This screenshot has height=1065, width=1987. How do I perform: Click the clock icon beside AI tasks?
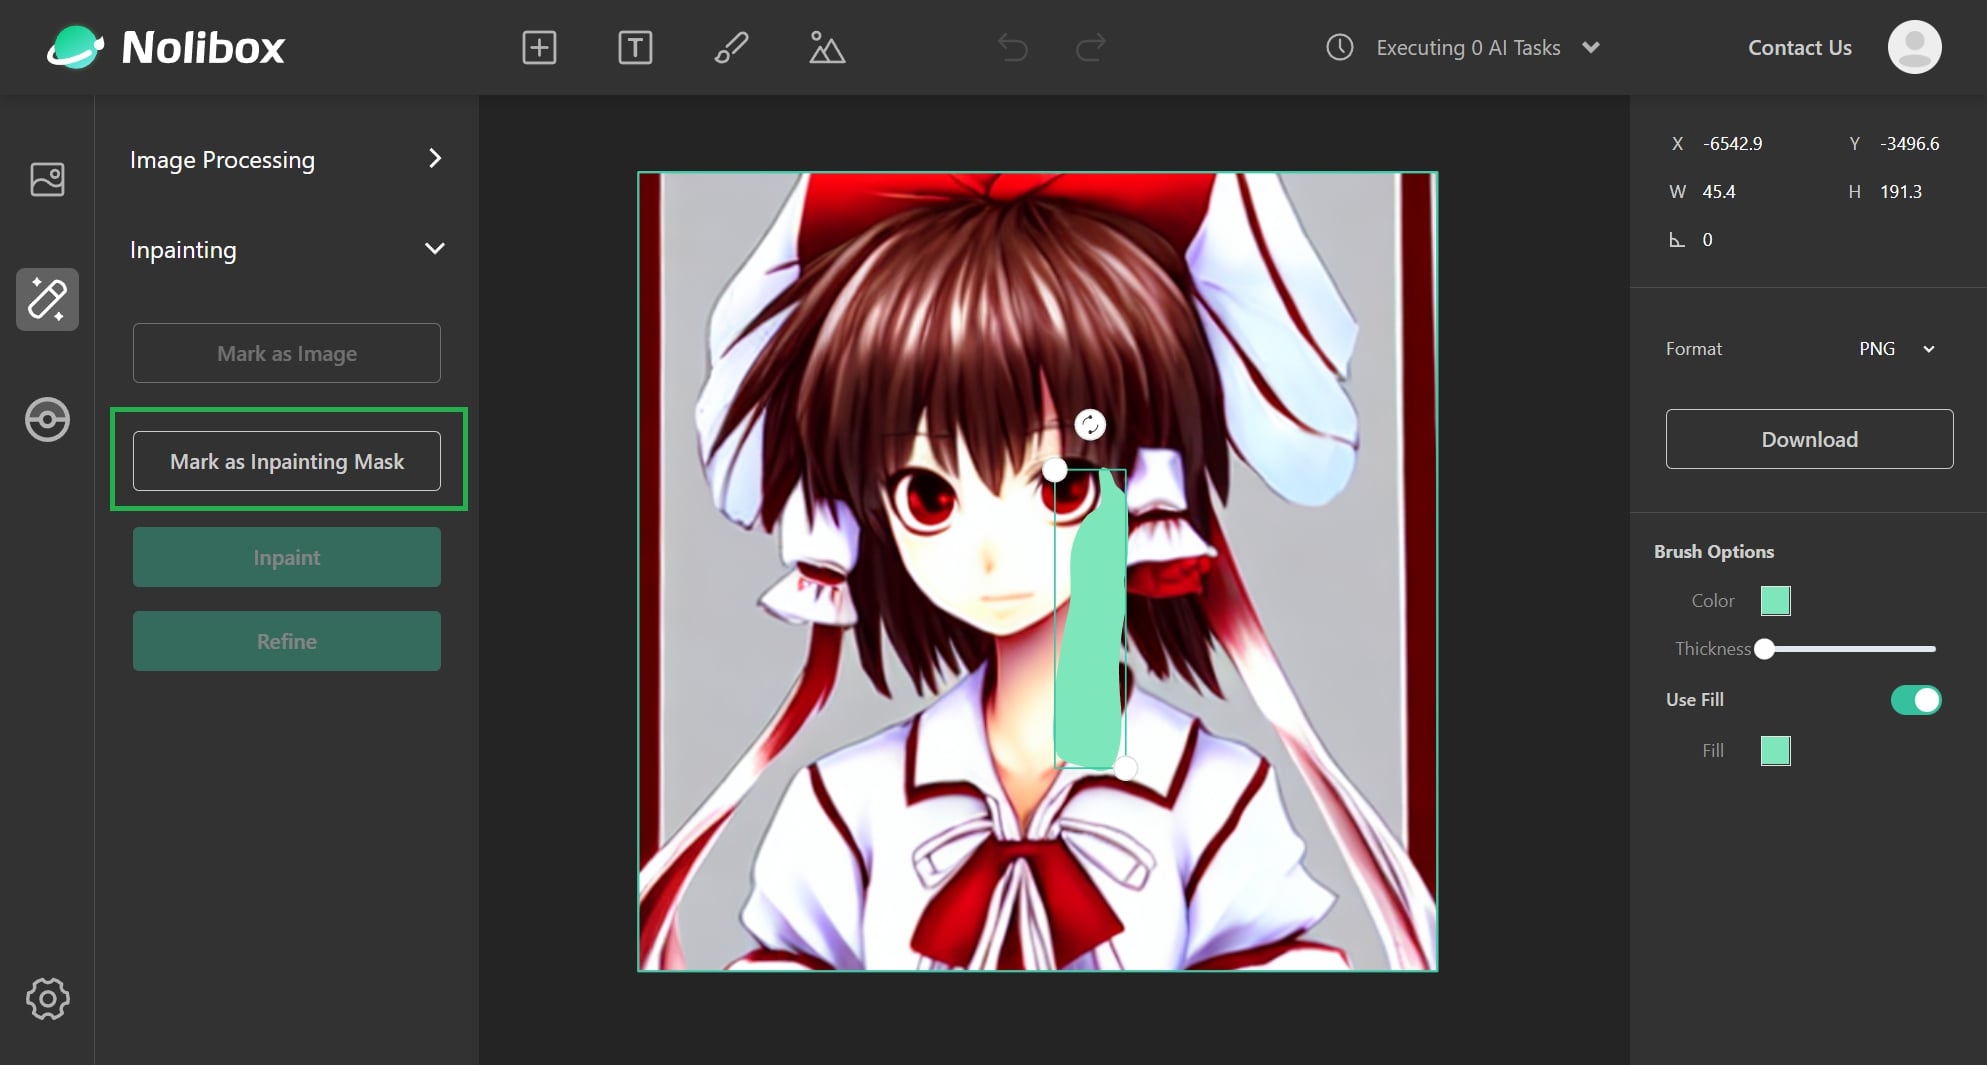point(1339,47)
